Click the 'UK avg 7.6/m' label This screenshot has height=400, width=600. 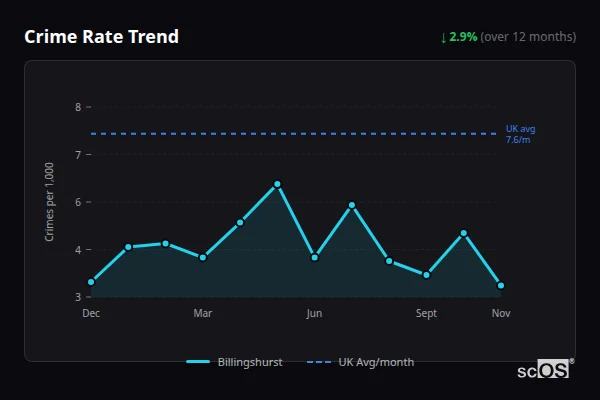[x=520, y=134]
